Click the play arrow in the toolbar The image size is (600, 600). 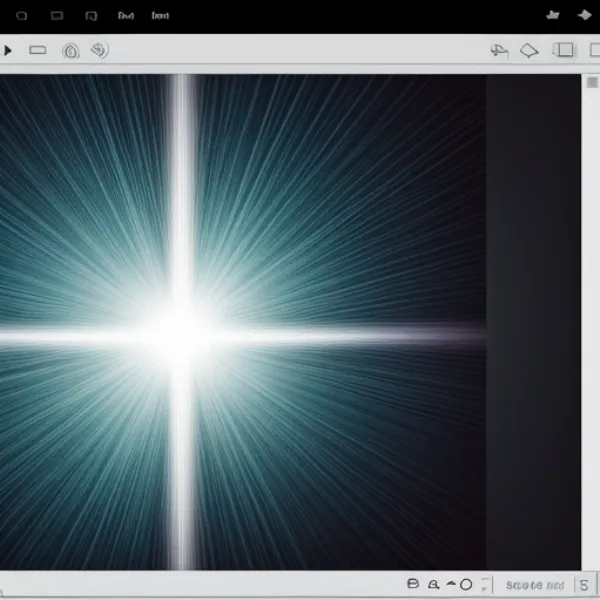click(x=8, y=50)
